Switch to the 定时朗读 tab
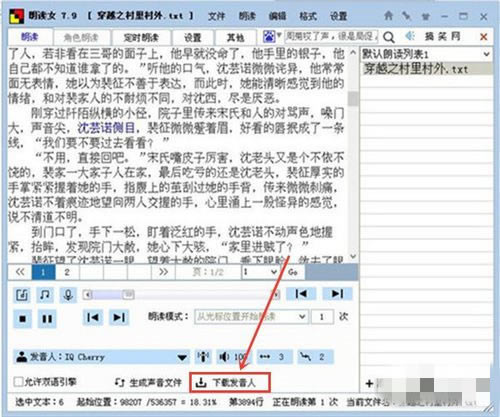This screenshot has width=500, height=417. point(141,37)
